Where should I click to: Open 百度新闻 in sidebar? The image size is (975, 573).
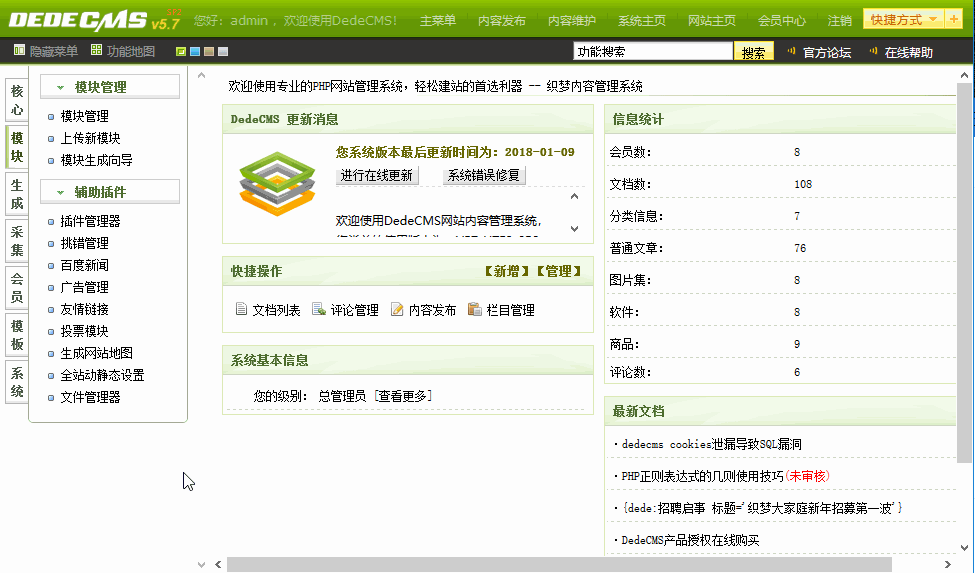[85, 265]
